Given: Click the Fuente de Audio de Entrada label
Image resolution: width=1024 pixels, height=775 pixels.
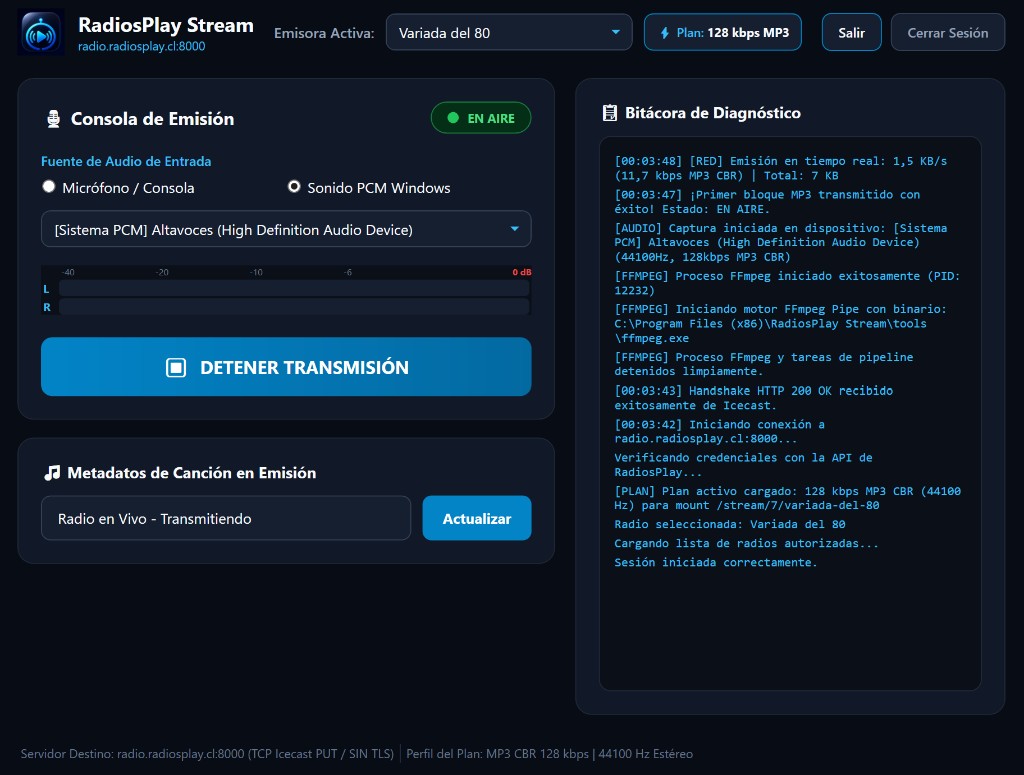Looking at the screenshot, I should point(126,161).
